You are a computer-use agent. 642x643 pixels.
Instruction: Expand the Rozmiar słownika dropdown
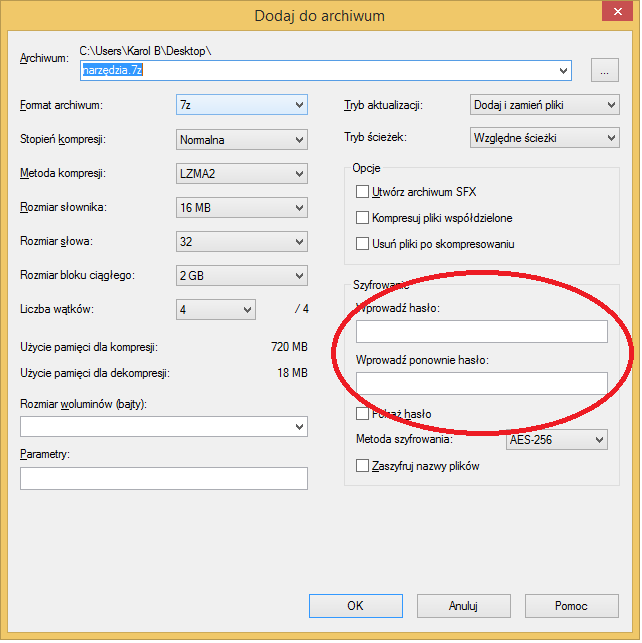click(242, 208)
